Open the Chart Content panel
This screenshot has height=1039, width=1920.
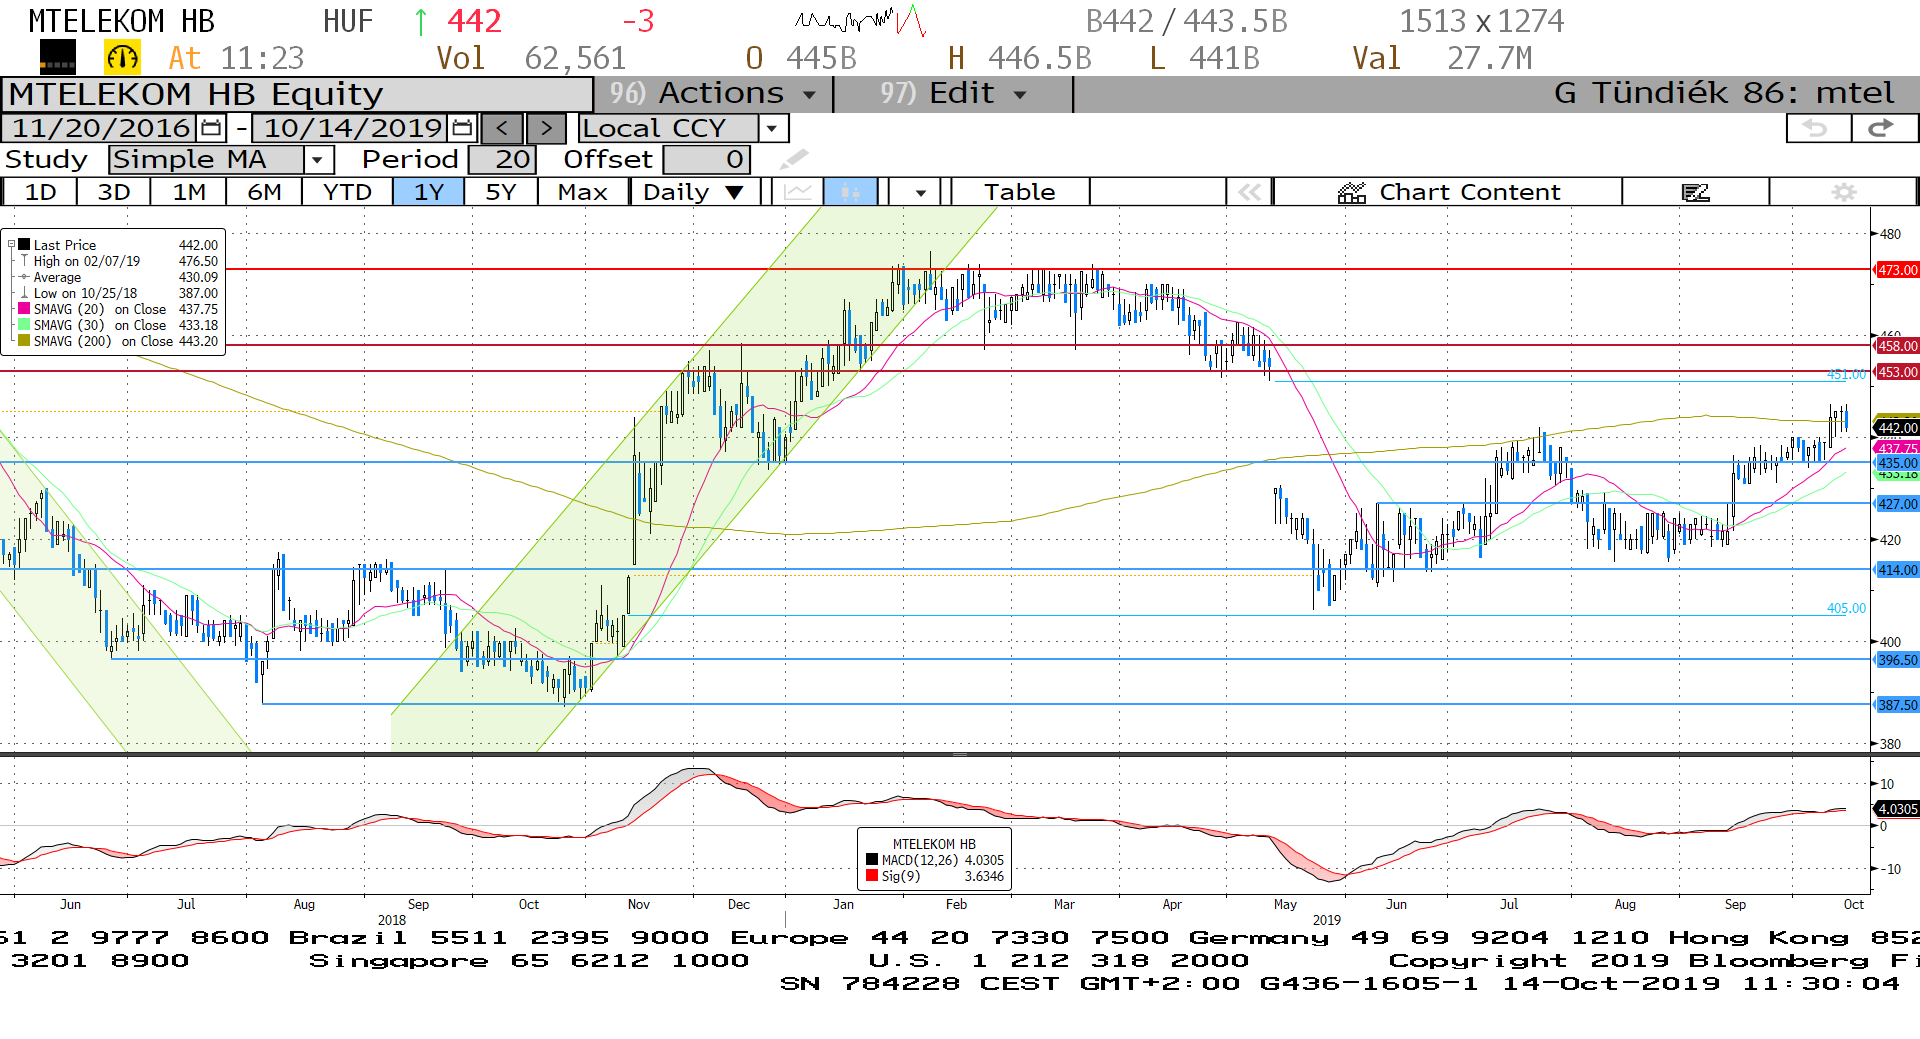[x=1448, y=192]
